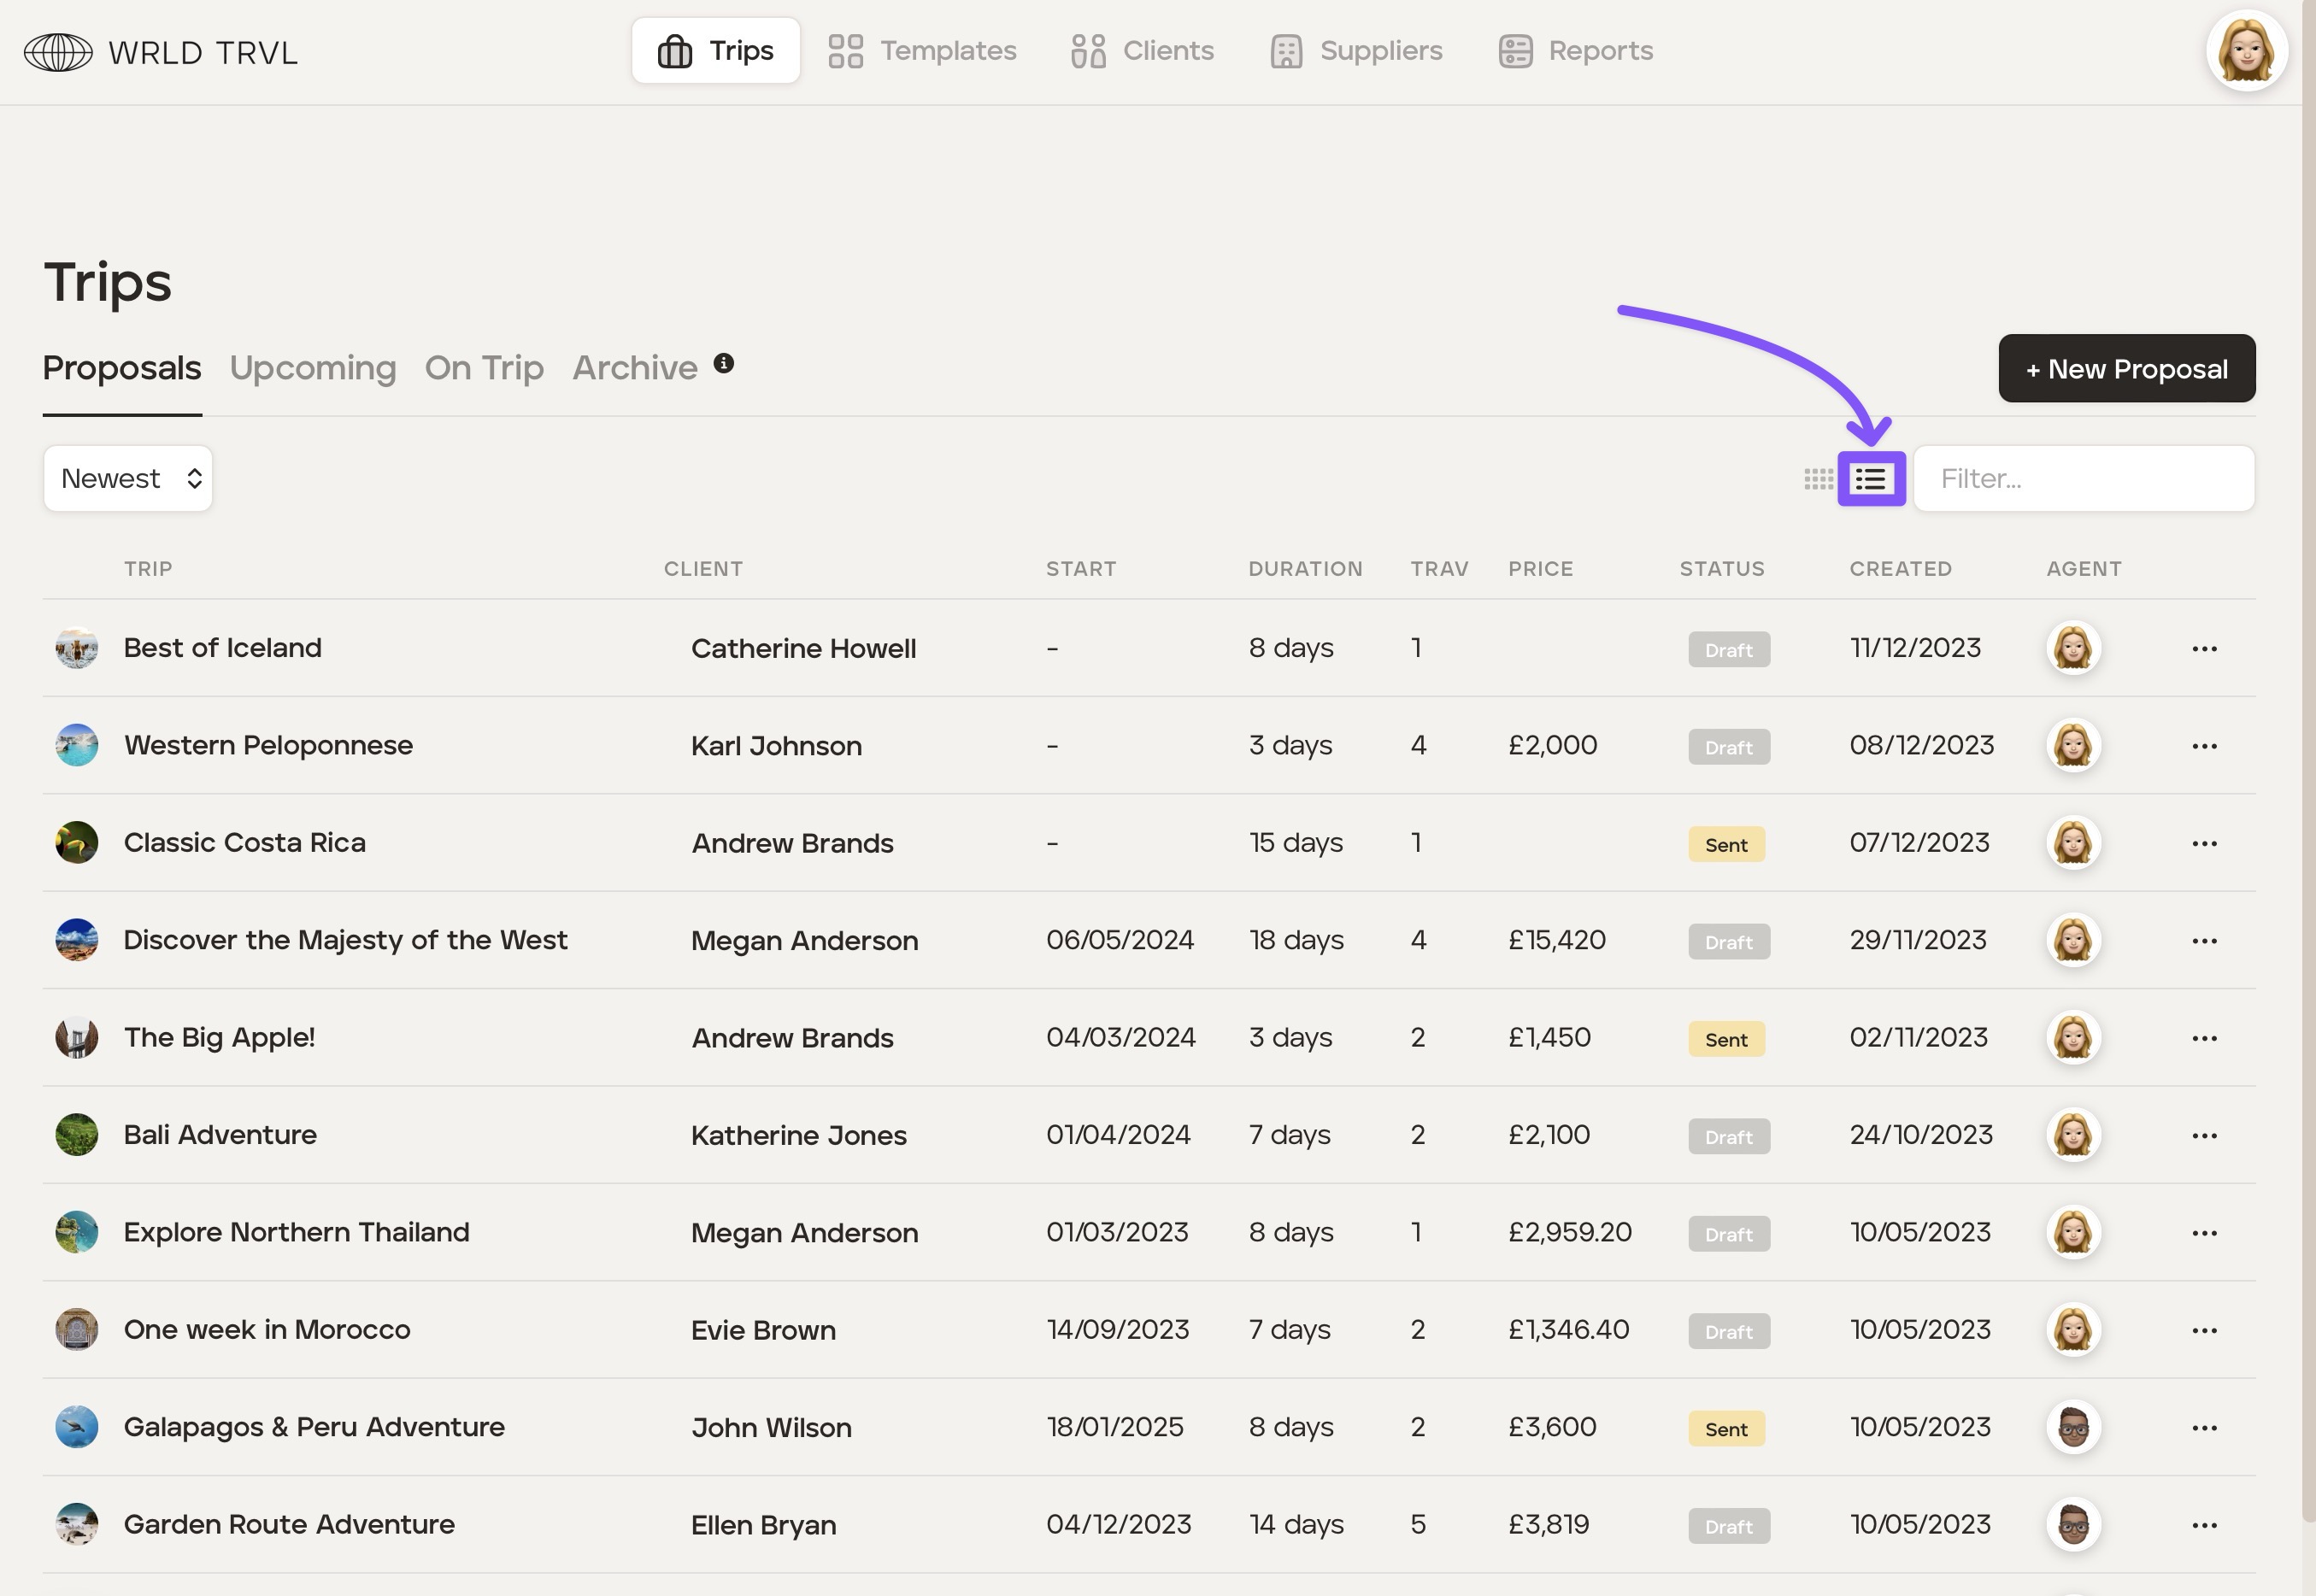2316x1596 pixels.
Task: Open options menu for Western Peloponnese
Action: click(2204, 746)
